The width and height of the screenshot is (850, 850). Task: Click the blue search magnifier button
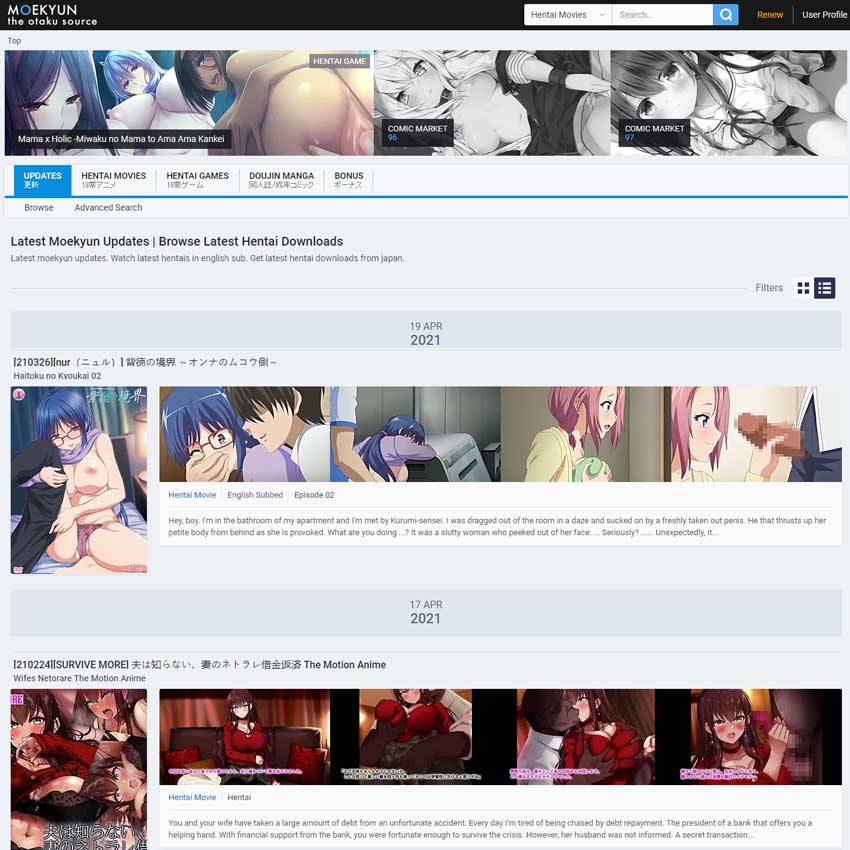click(x=726, y=15)
